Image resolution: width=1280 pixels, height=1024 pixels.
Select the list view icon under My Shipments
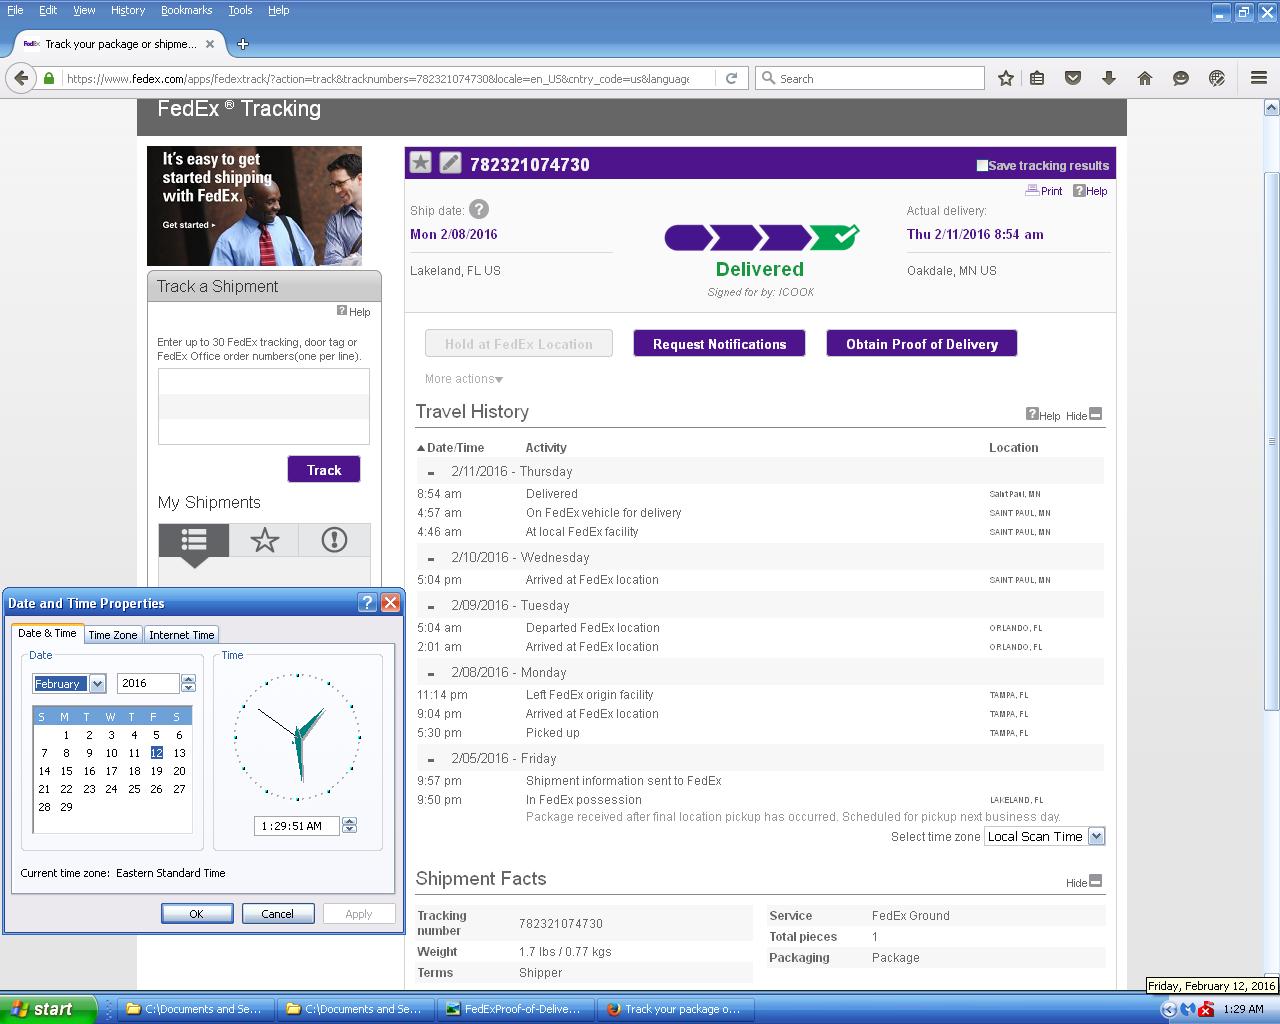tap(194, 540)
